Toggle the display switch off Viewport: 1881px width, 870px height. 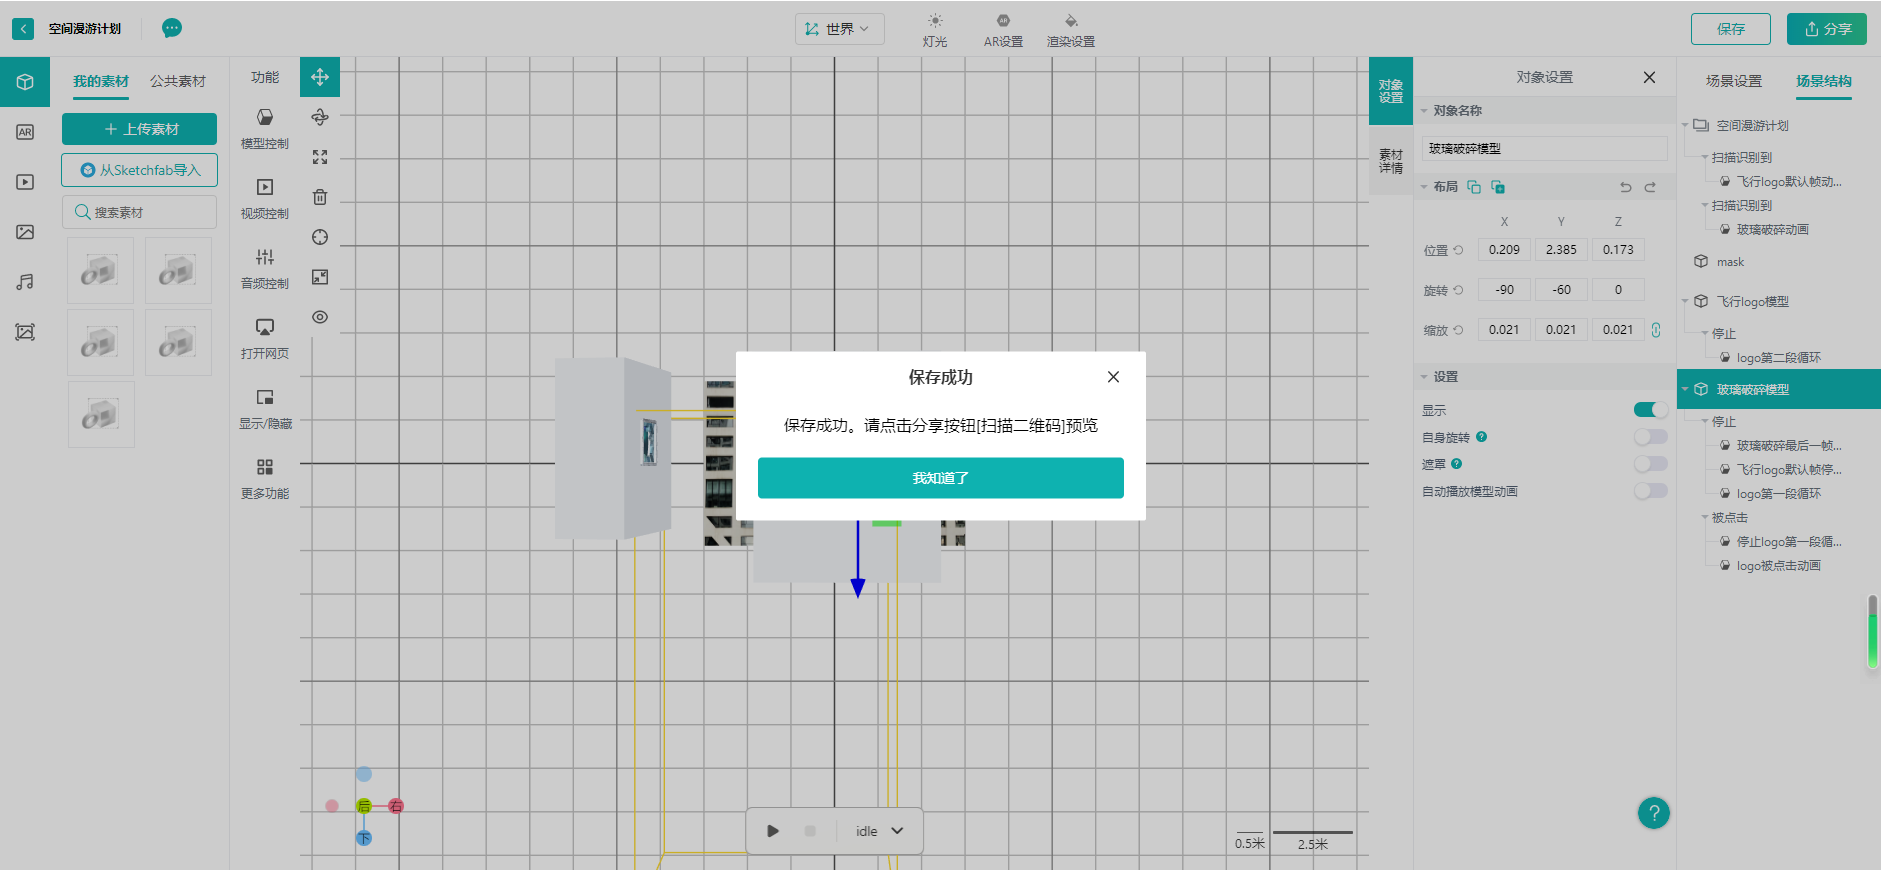(1650, 410)
